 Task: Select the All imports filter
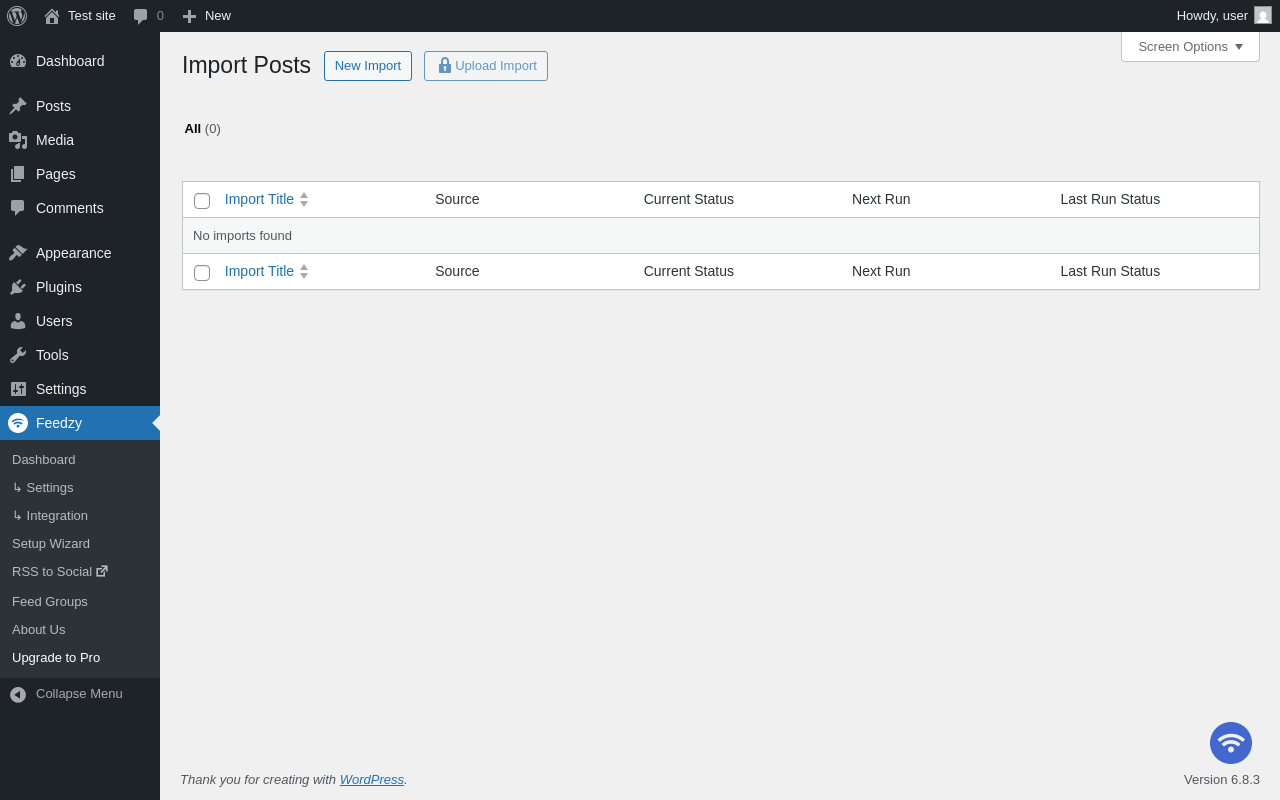[193, 128]
